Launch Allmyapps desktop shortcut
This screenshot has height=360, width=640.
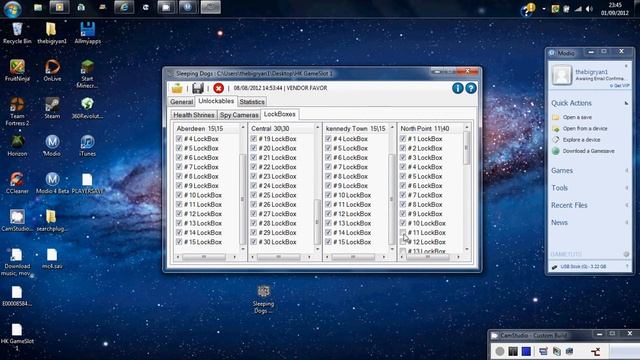click(87, 33)
